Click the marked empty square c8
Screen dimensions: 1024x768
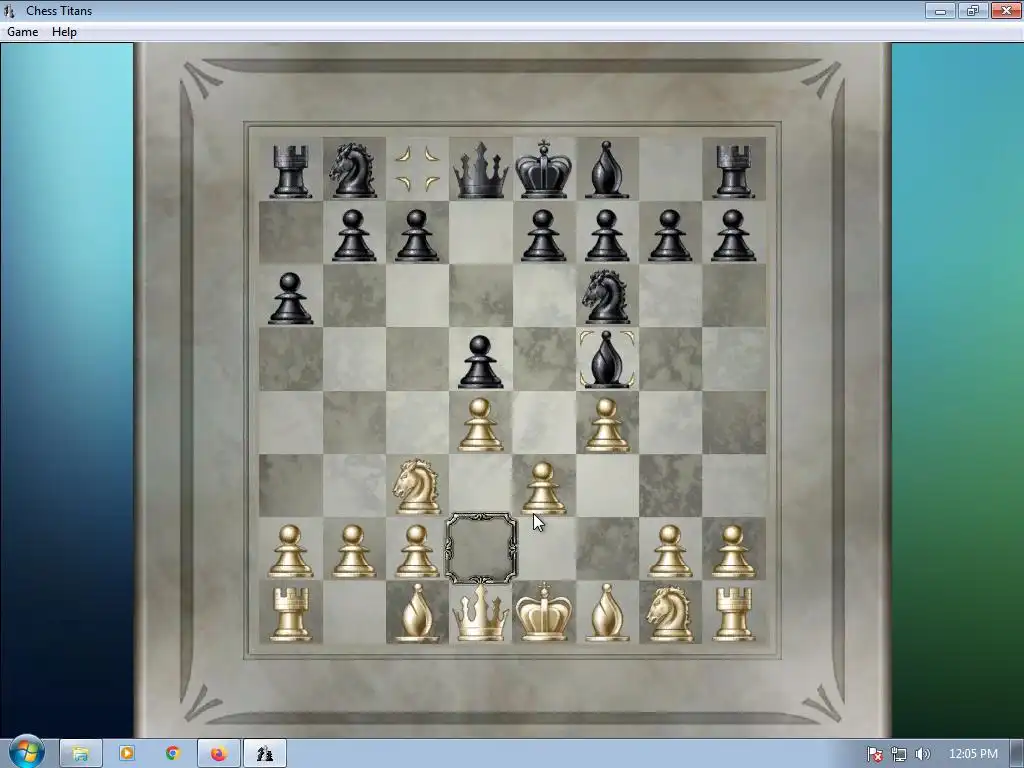[x=417, y=169]
